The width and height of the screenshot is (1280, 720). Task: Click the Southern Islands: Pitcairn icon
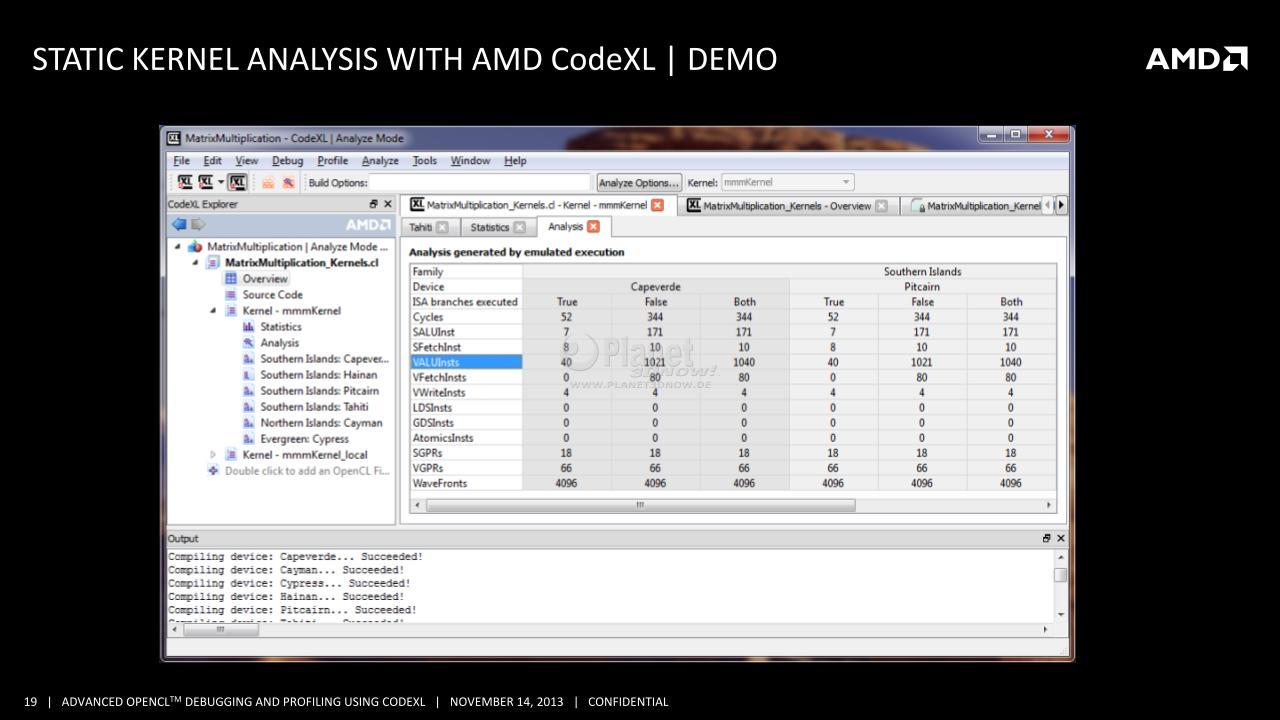tap(249, 391)
